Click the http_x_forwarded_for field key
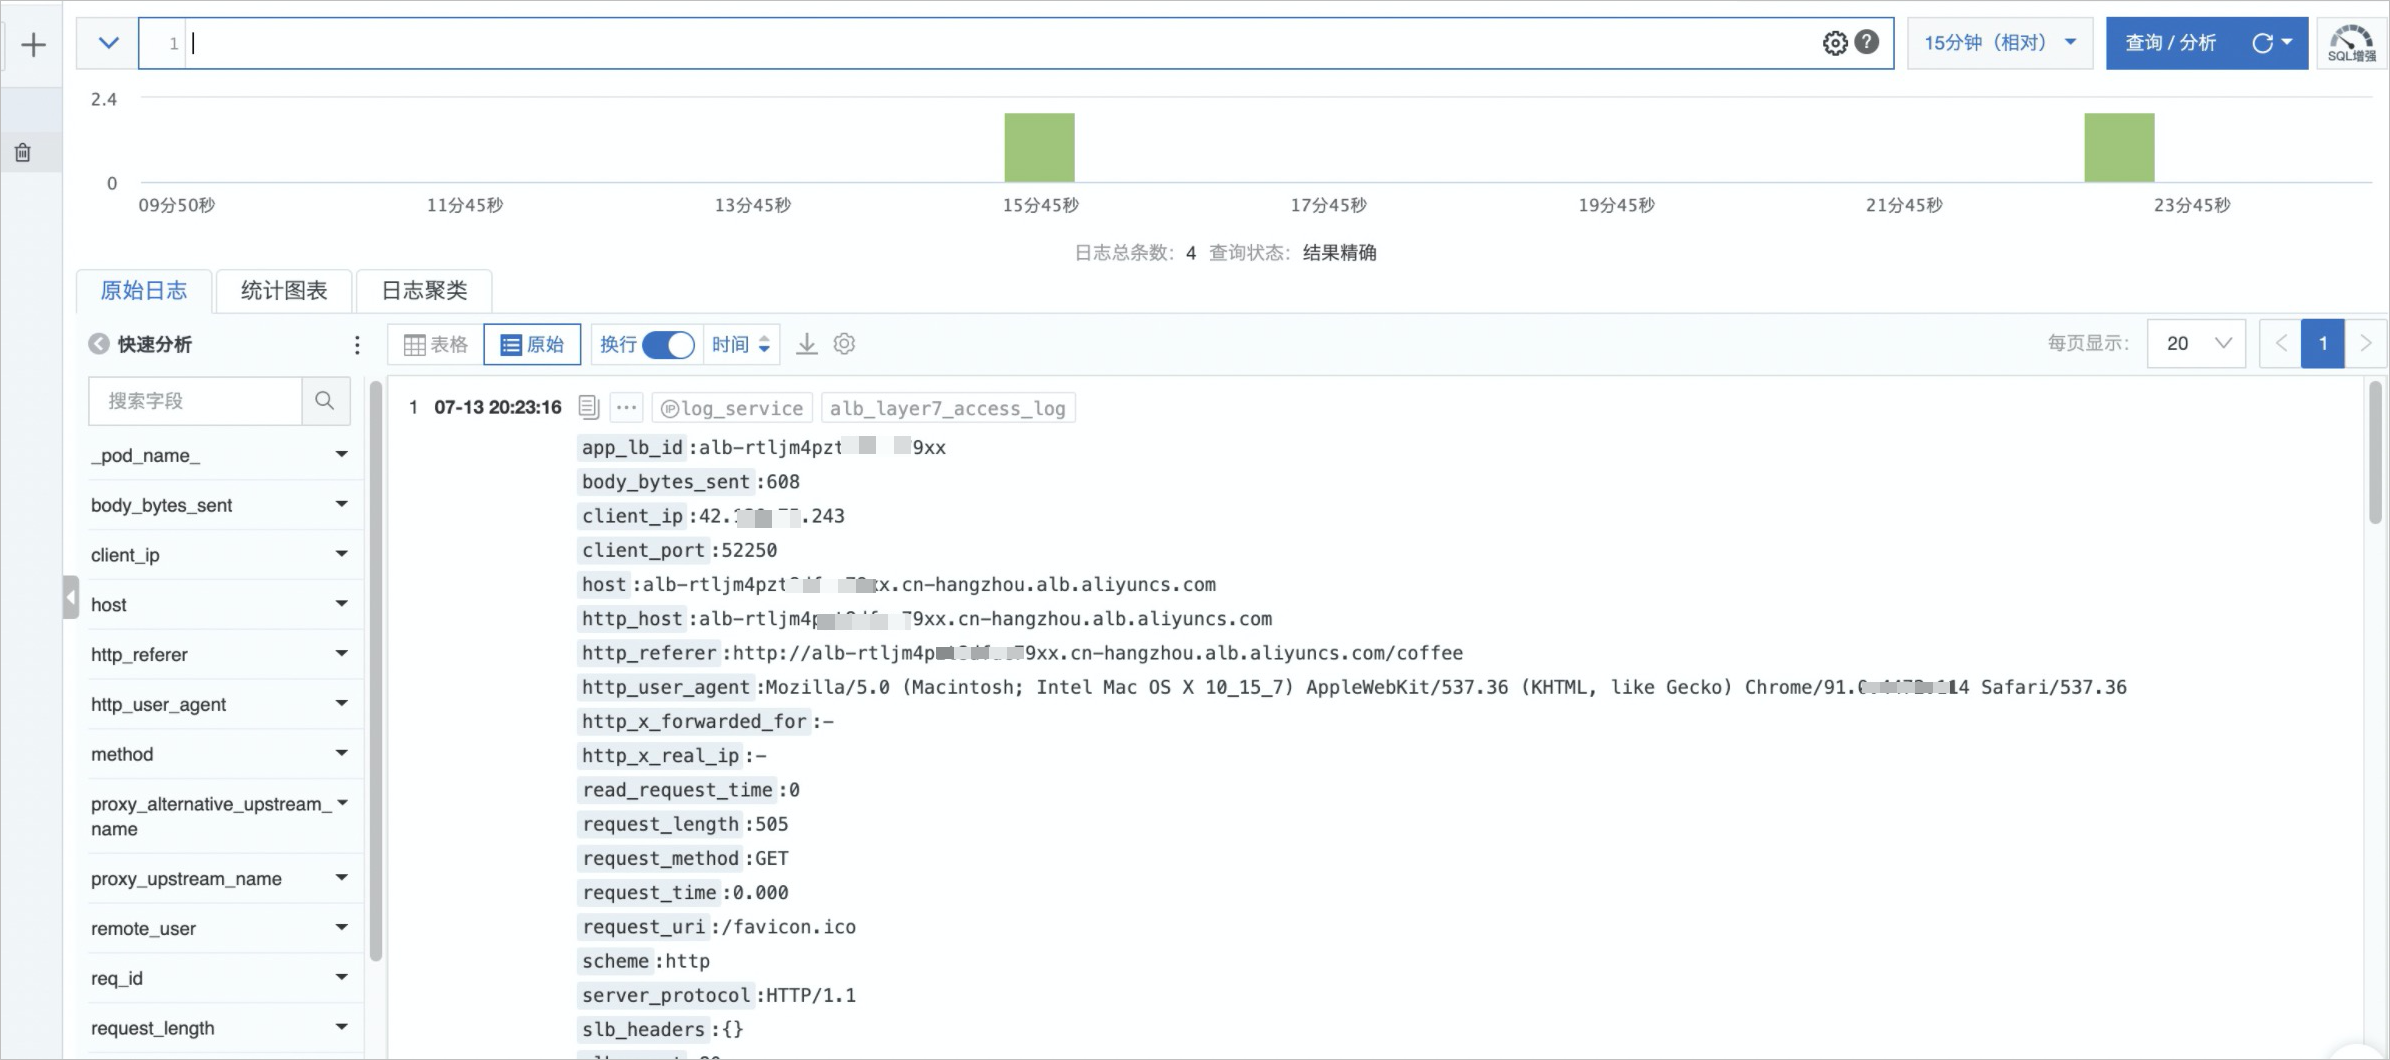This screenshot has width=2390, height=1060. click(x=694, y=721)
